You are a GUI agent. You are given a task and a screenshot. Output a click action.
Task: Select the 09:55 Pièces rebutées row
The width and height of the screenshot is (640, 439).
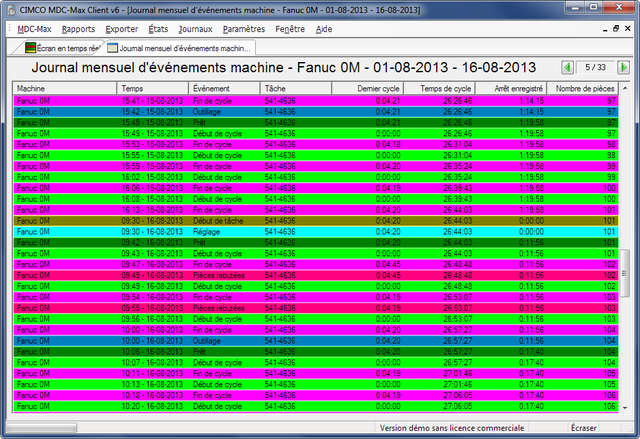click(316, 308)
